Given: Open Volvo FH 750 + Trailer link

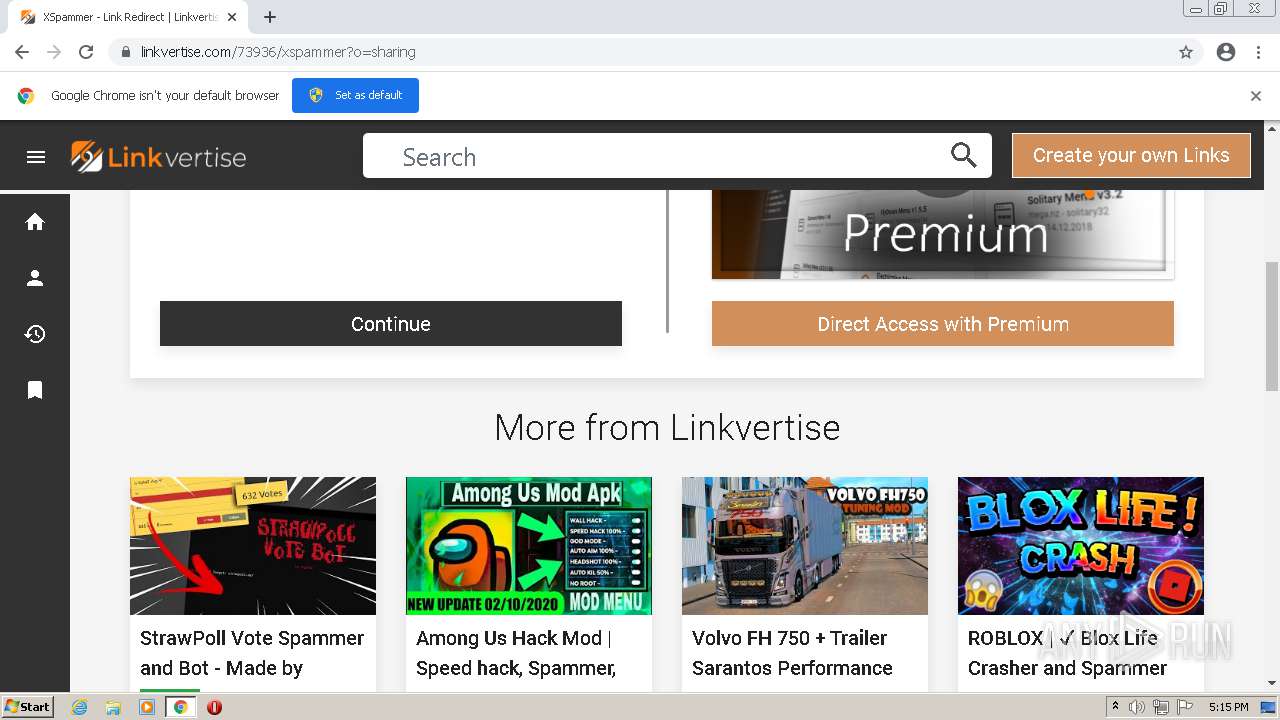Looking at the screenshot, I should tap(792, 653).
